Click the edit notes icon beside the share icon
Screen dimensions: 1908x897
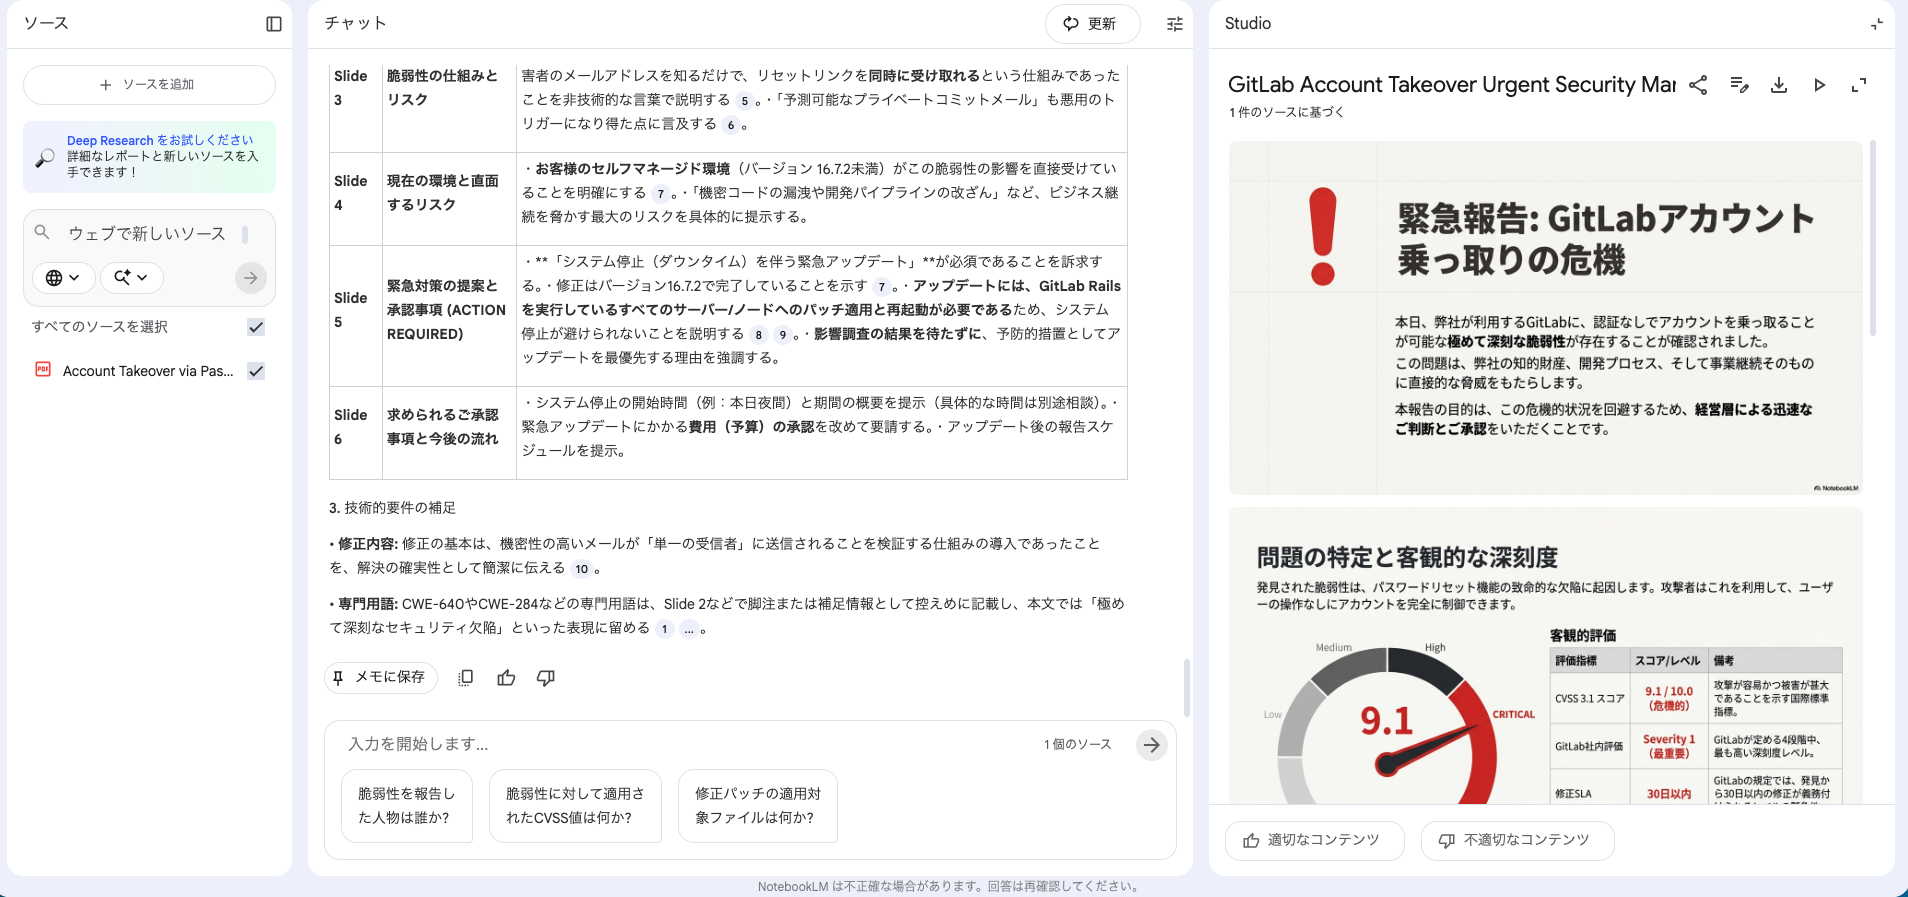click(x=1739, y=85)
